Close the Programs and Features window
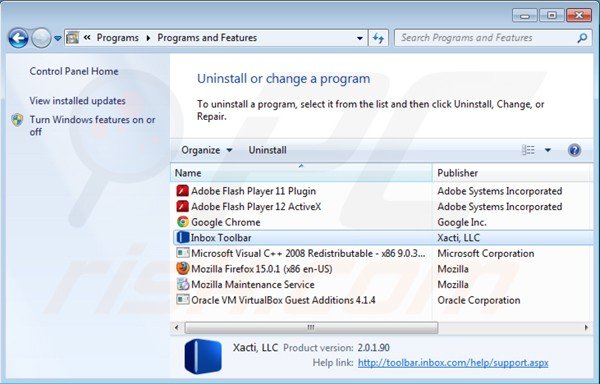 coord(579,15)
